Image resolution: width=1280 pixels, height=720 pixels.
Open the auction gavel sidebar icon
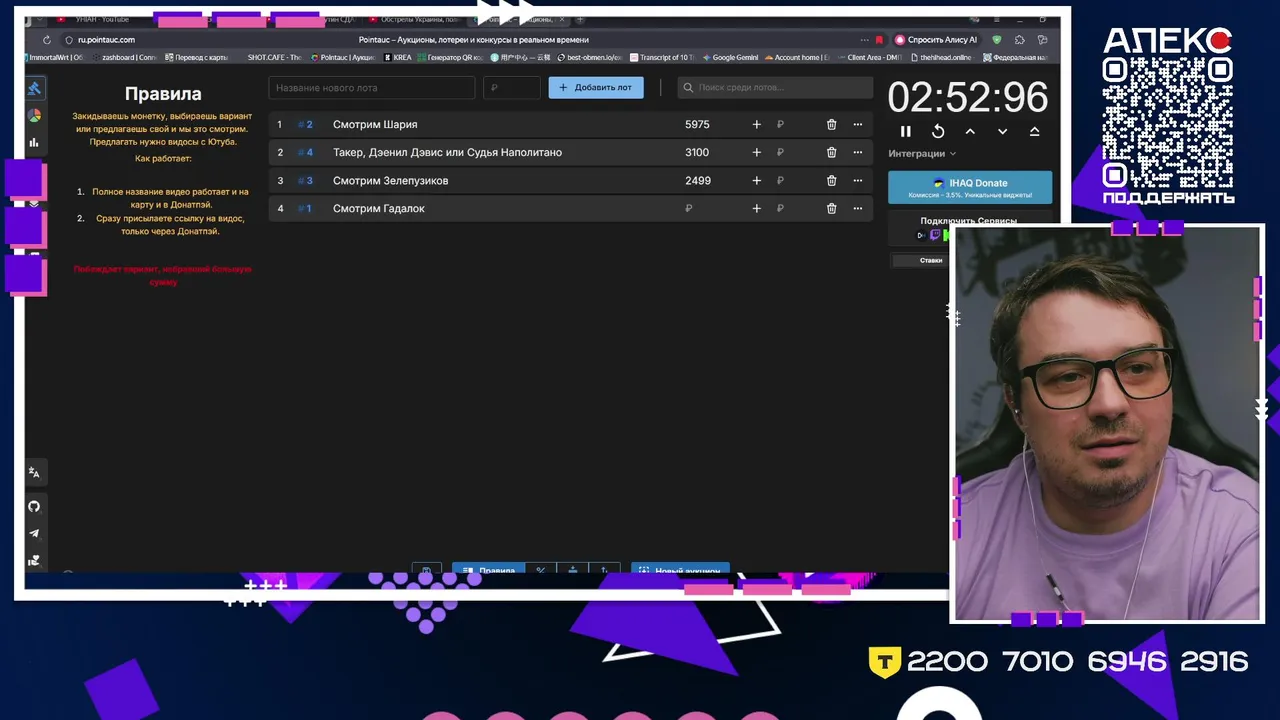[x=34, y=88]
